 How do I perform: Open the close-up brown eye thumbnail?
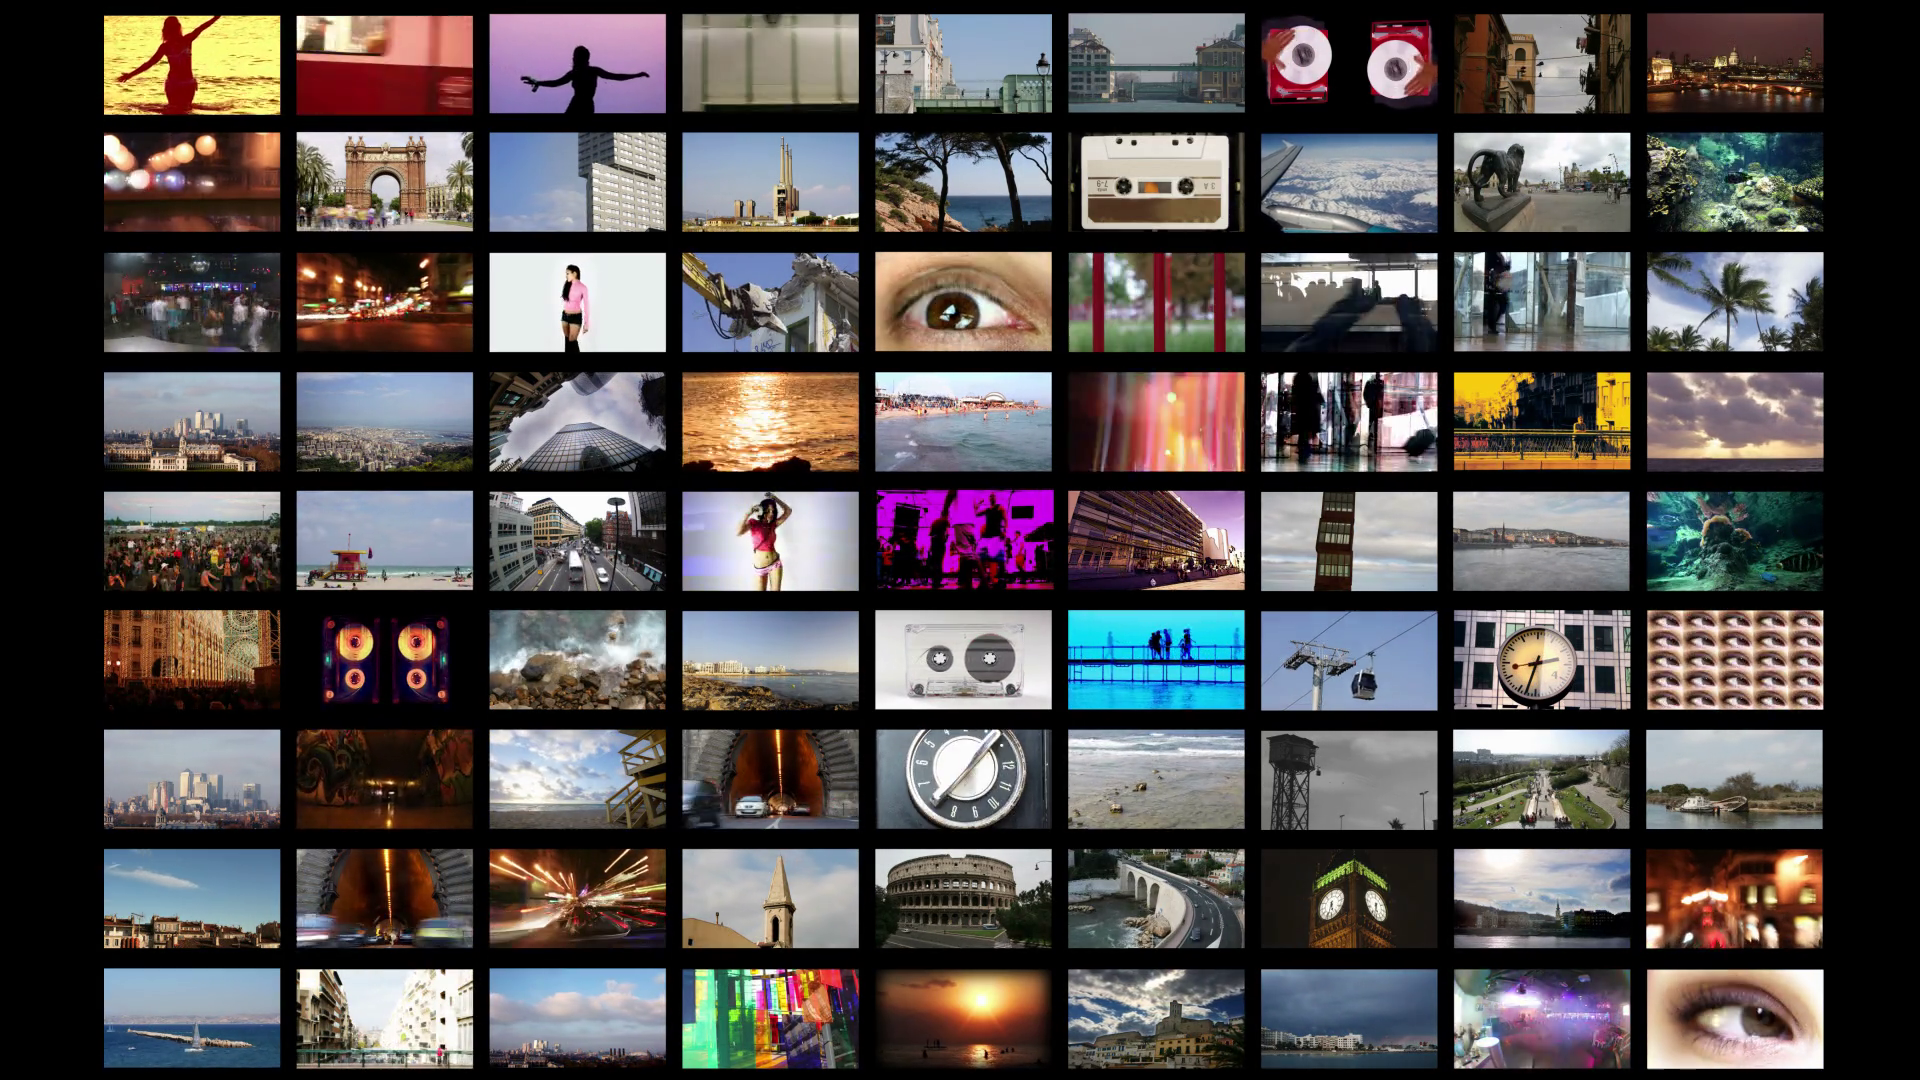pyautogui.click(x=963, y=302)
